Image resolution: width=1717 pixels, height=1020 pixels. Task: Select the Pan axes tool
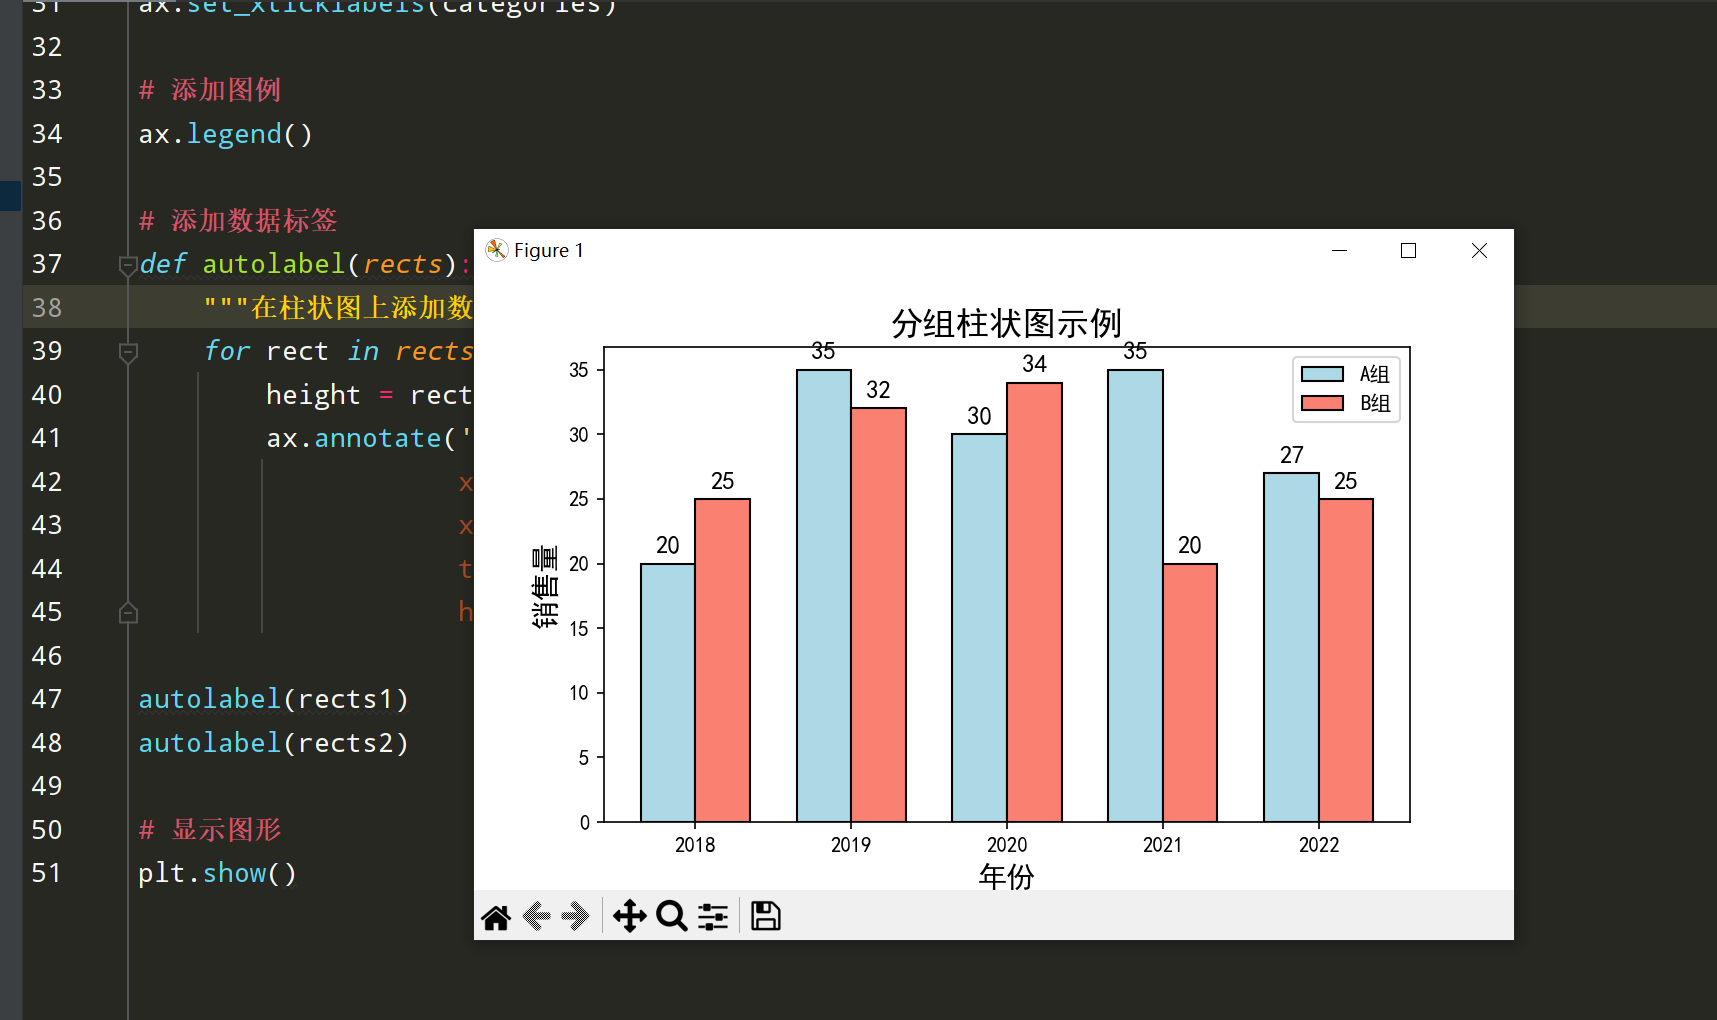(x=630, y=916)
